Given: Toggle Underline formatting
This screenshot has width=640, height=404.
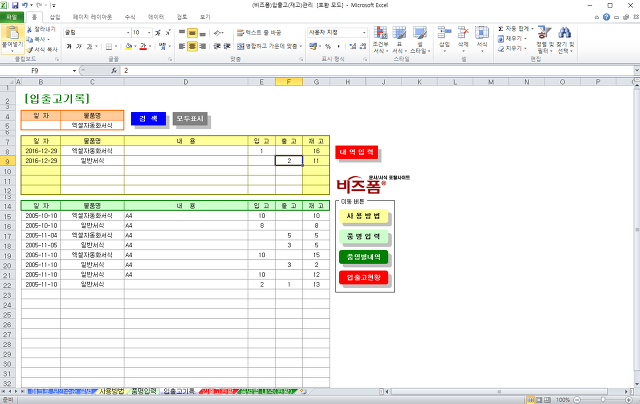Looking at the screenshot, I should point(89,46).
